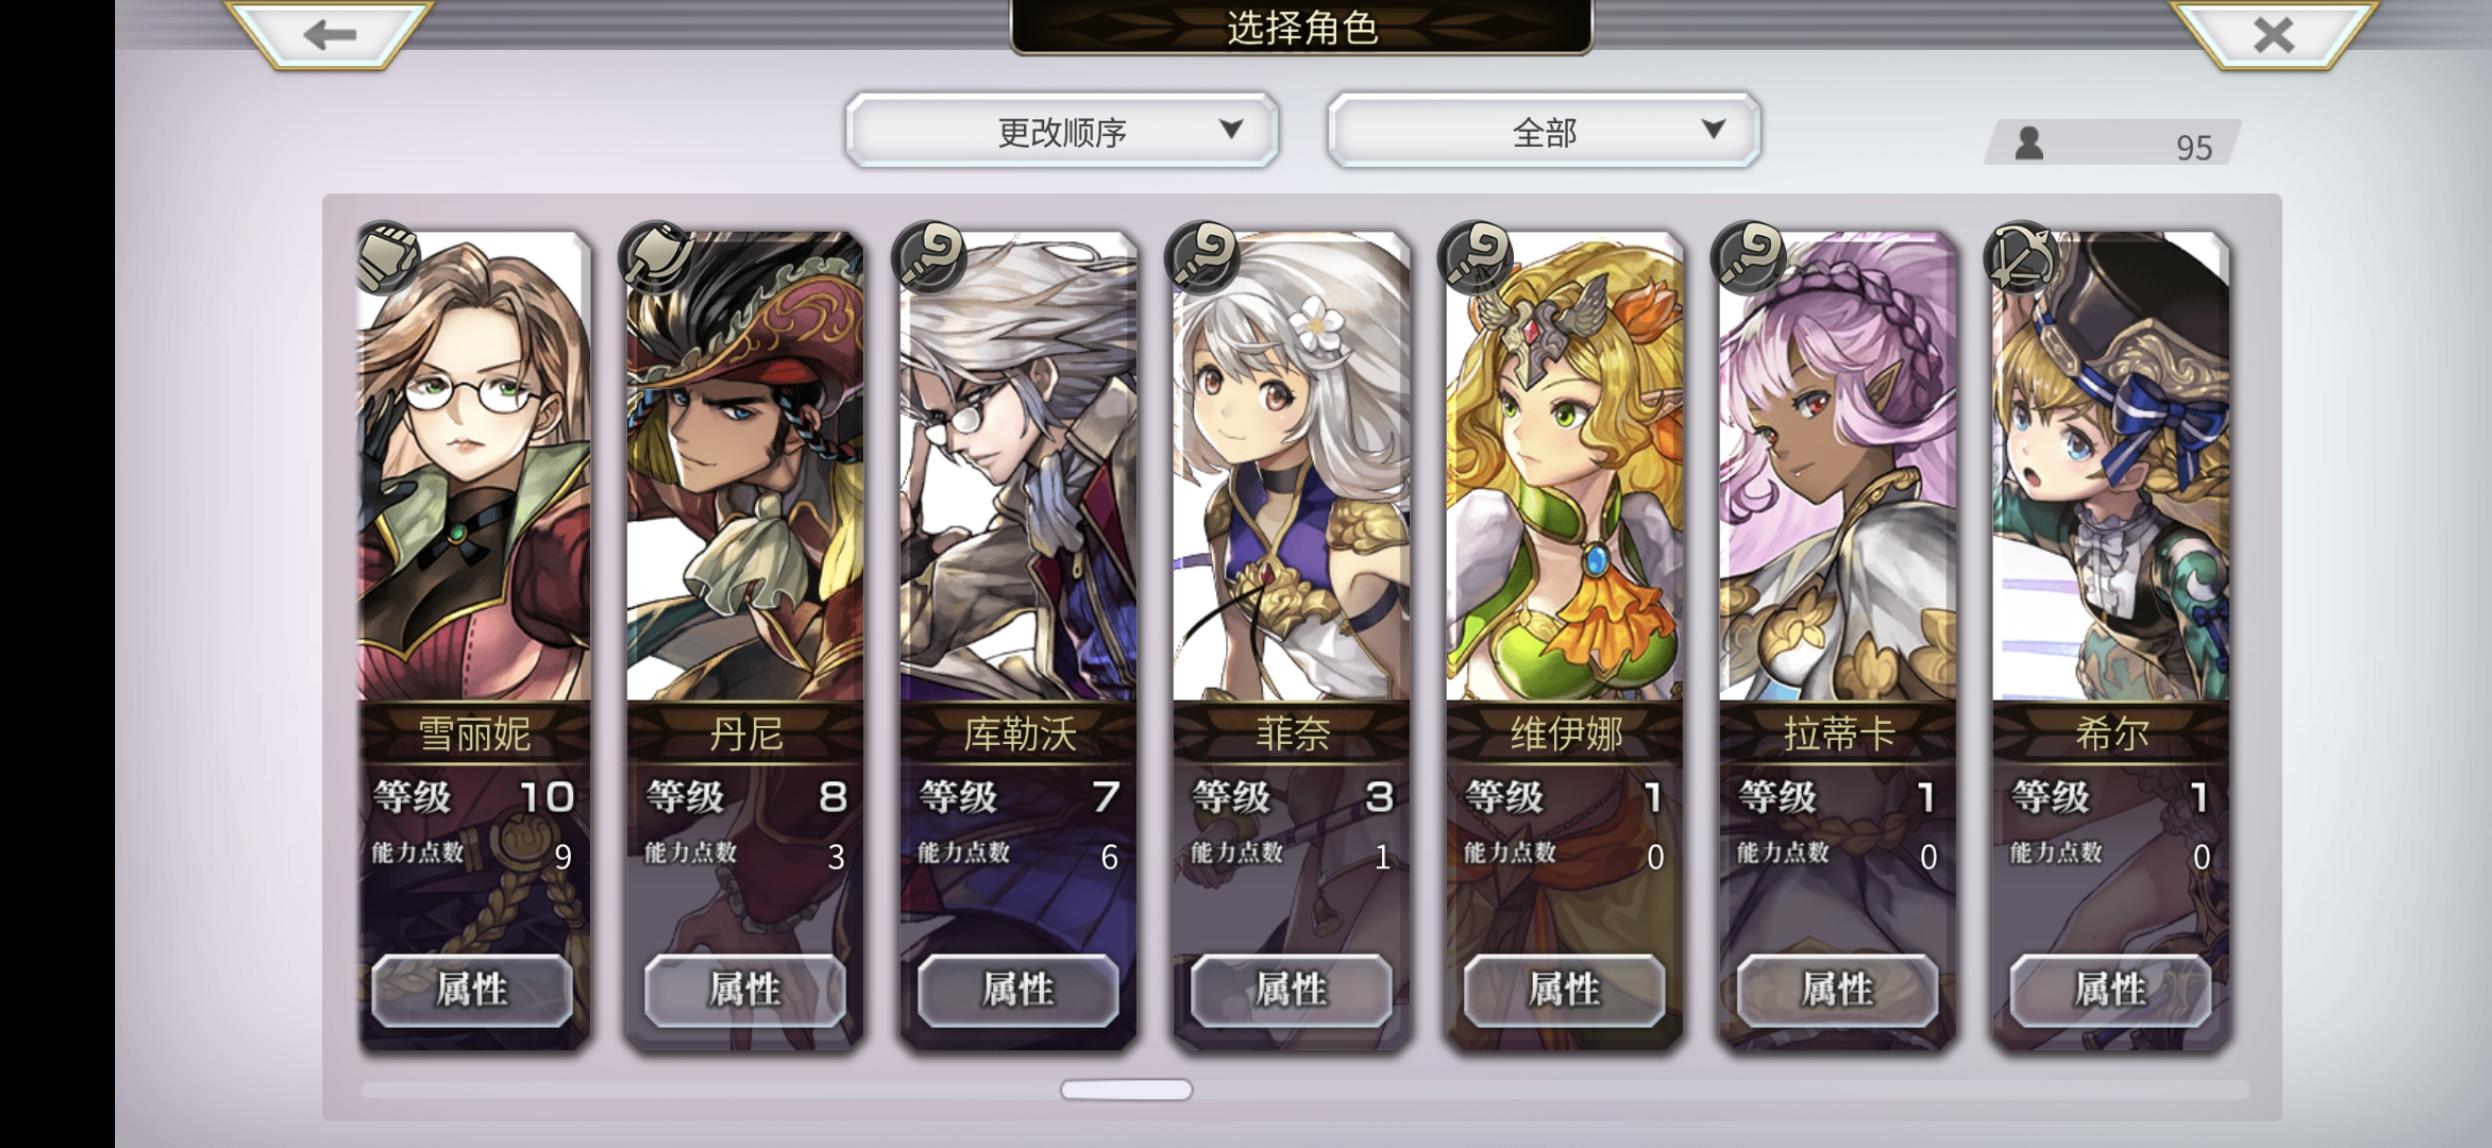Choose the 维伊娜 character card
The width and height of the screenshot is (2492, 1148).
(1564, 640)
